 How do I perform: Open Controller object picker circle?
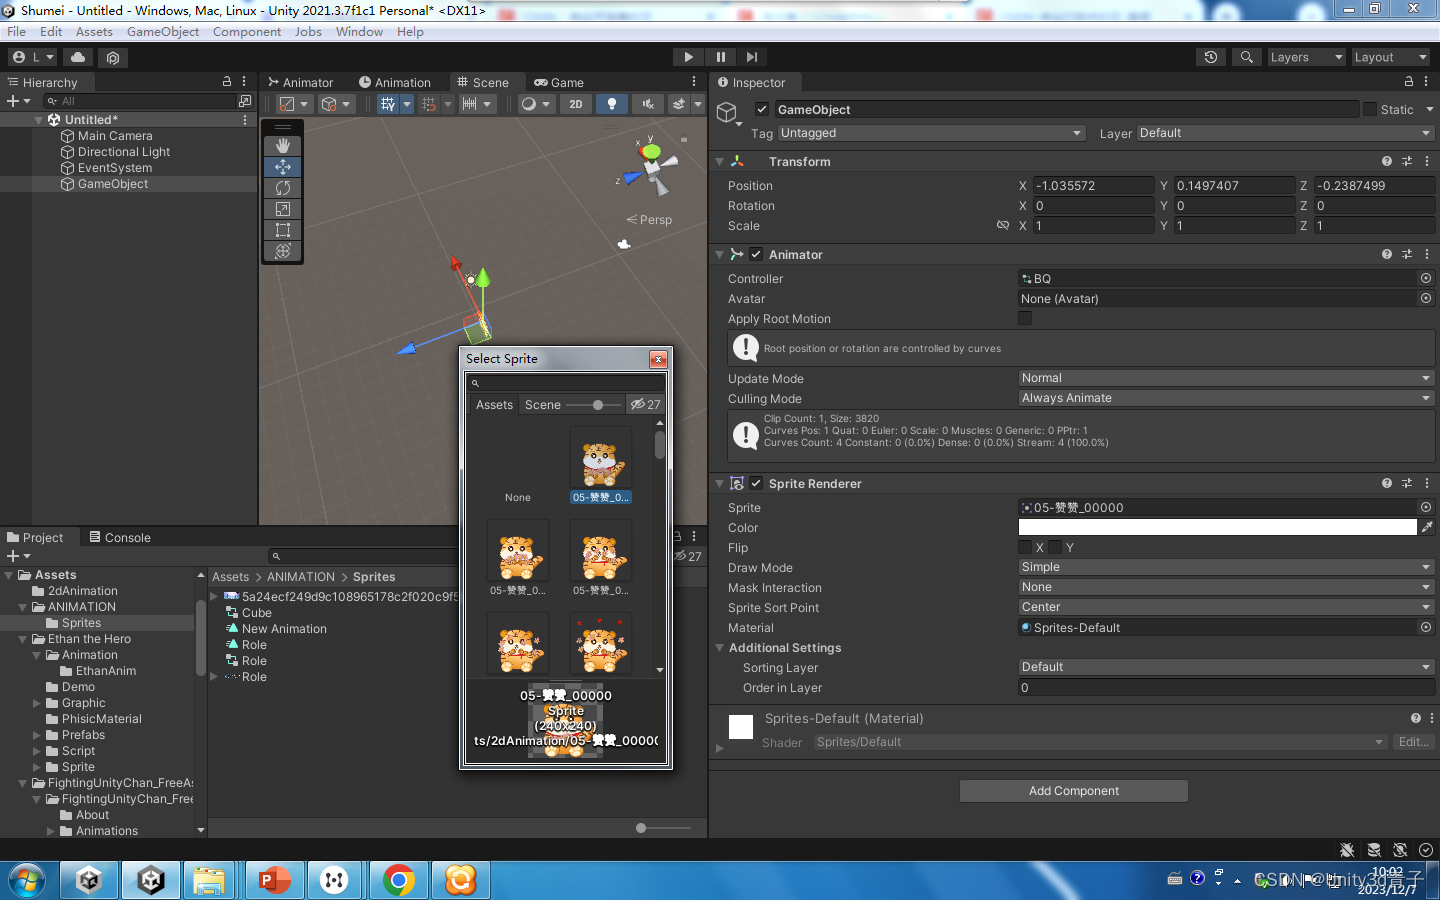(1426, 278)
